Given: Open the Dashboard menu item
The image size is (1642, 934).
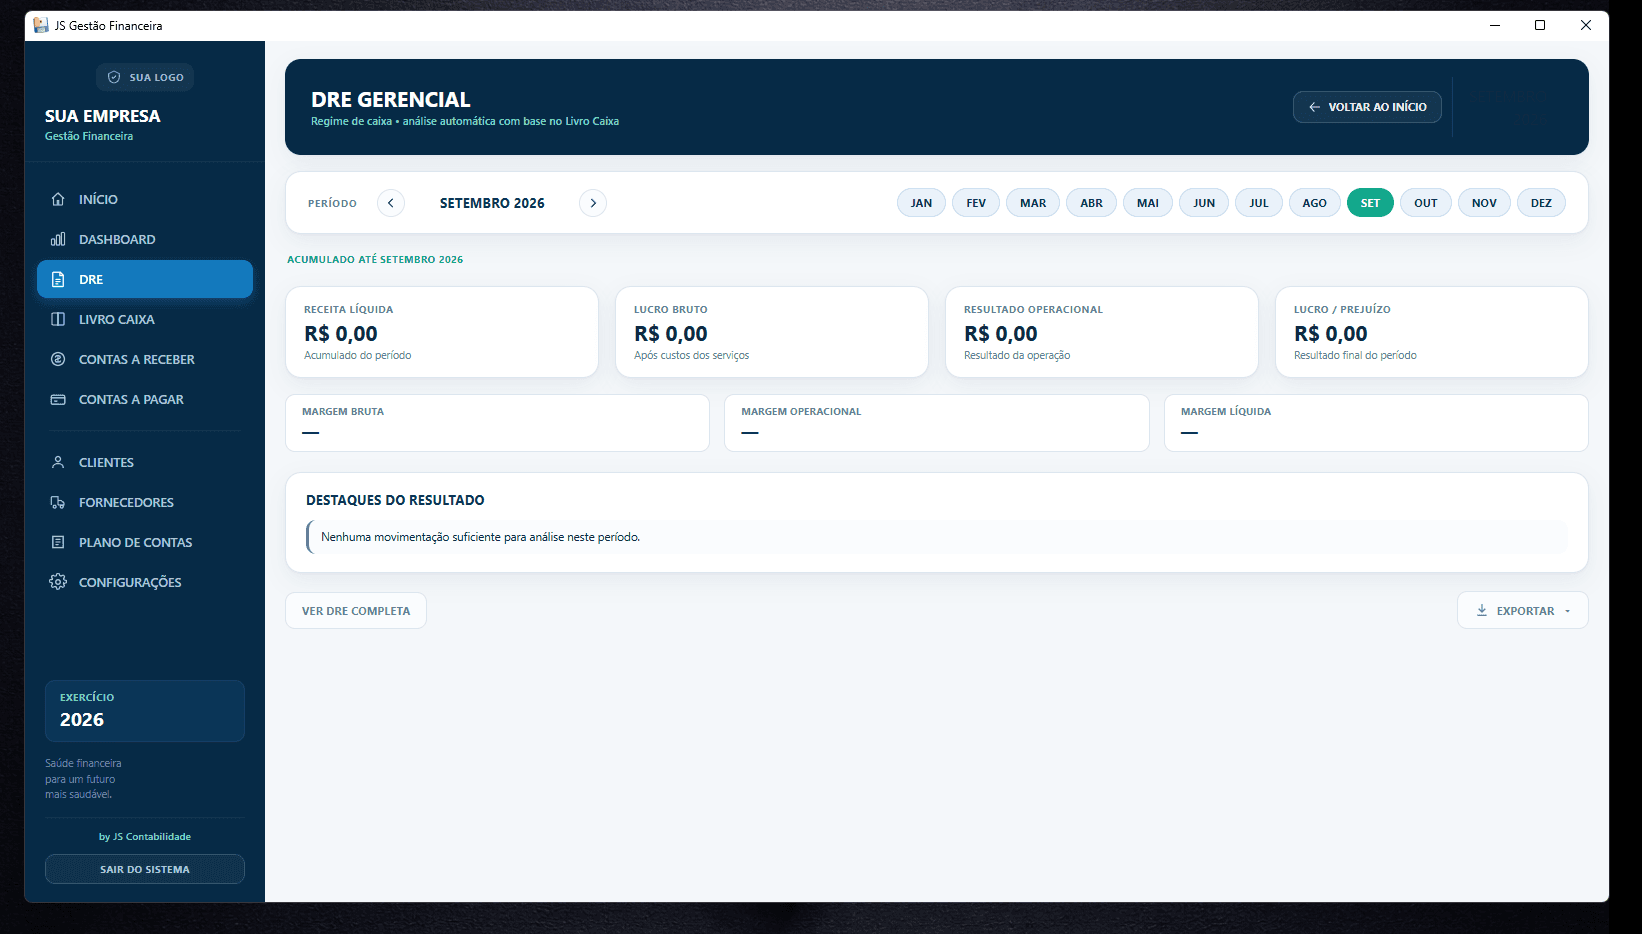Looking at the screenshot, I should (x=145, y=239).
